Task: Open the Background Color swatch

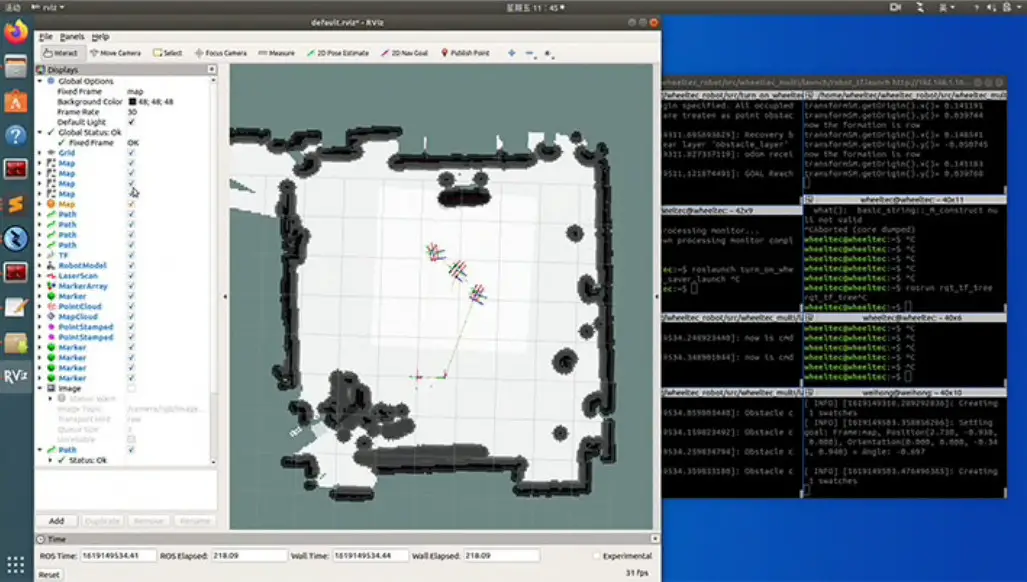Action: tap(131, 101)
